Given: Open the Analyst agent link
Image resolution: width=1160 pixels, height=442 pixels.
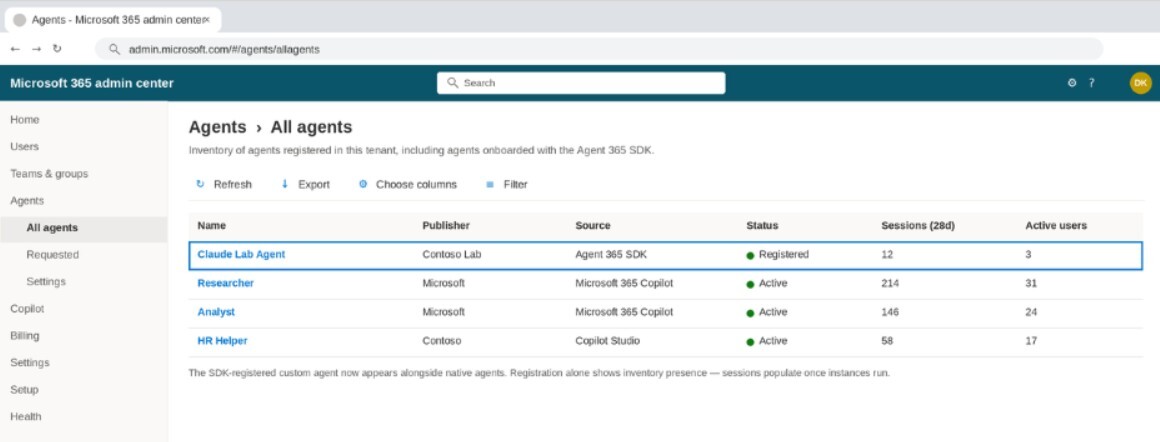Looking at the screenshot, I should click(216, 312).
